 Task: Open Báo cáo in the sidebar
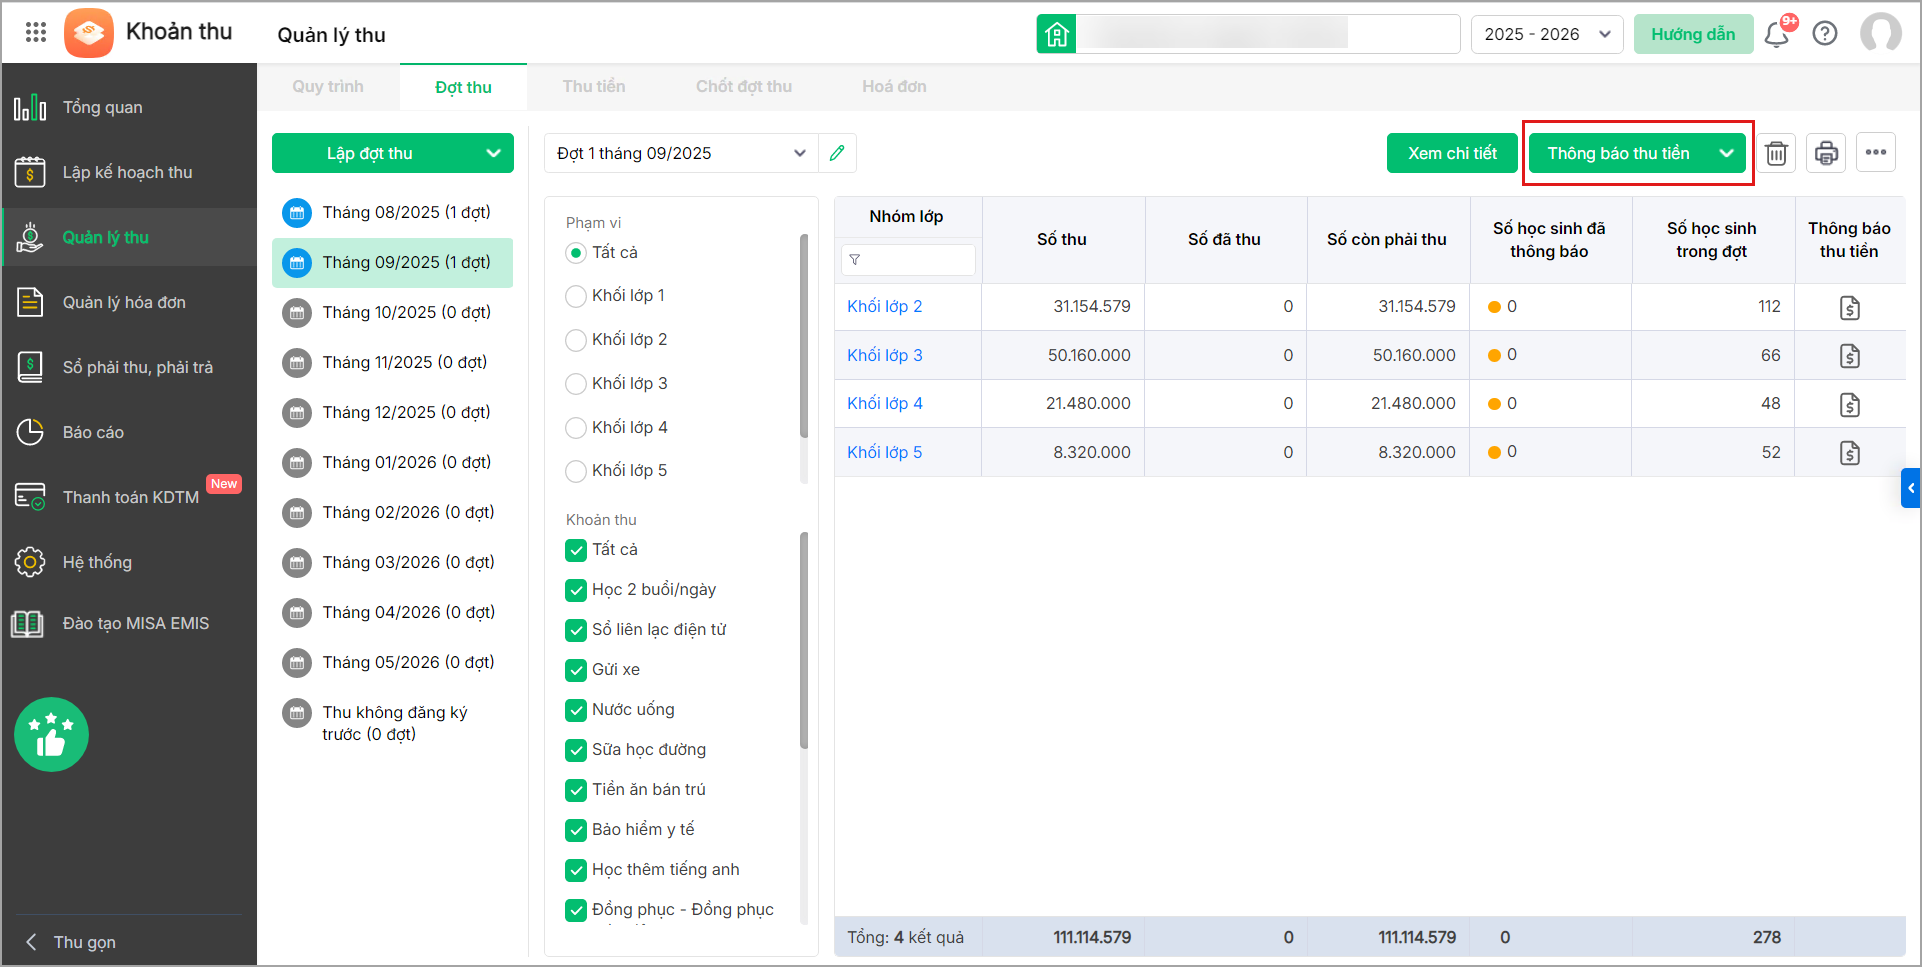coord(93,432)
